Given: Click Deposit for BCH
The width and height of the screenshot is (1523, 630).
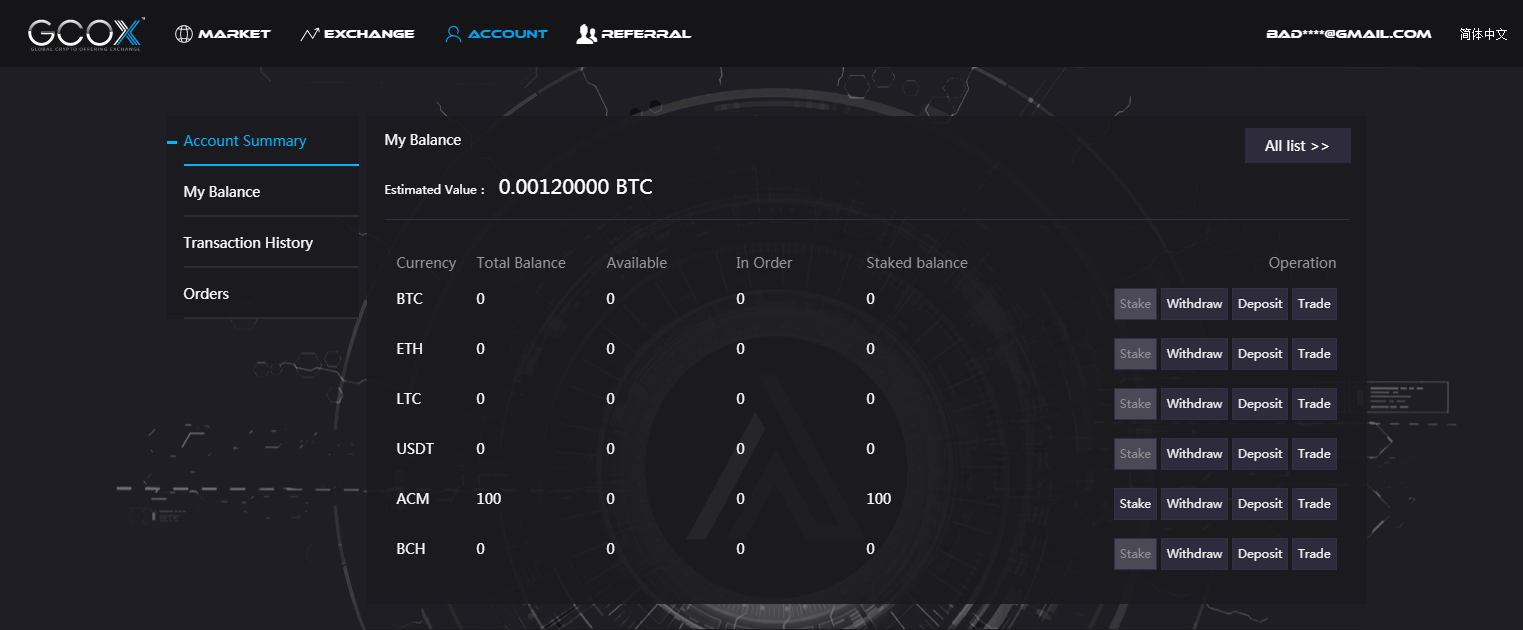Looking at the screenshot, I should [1260, 554].
